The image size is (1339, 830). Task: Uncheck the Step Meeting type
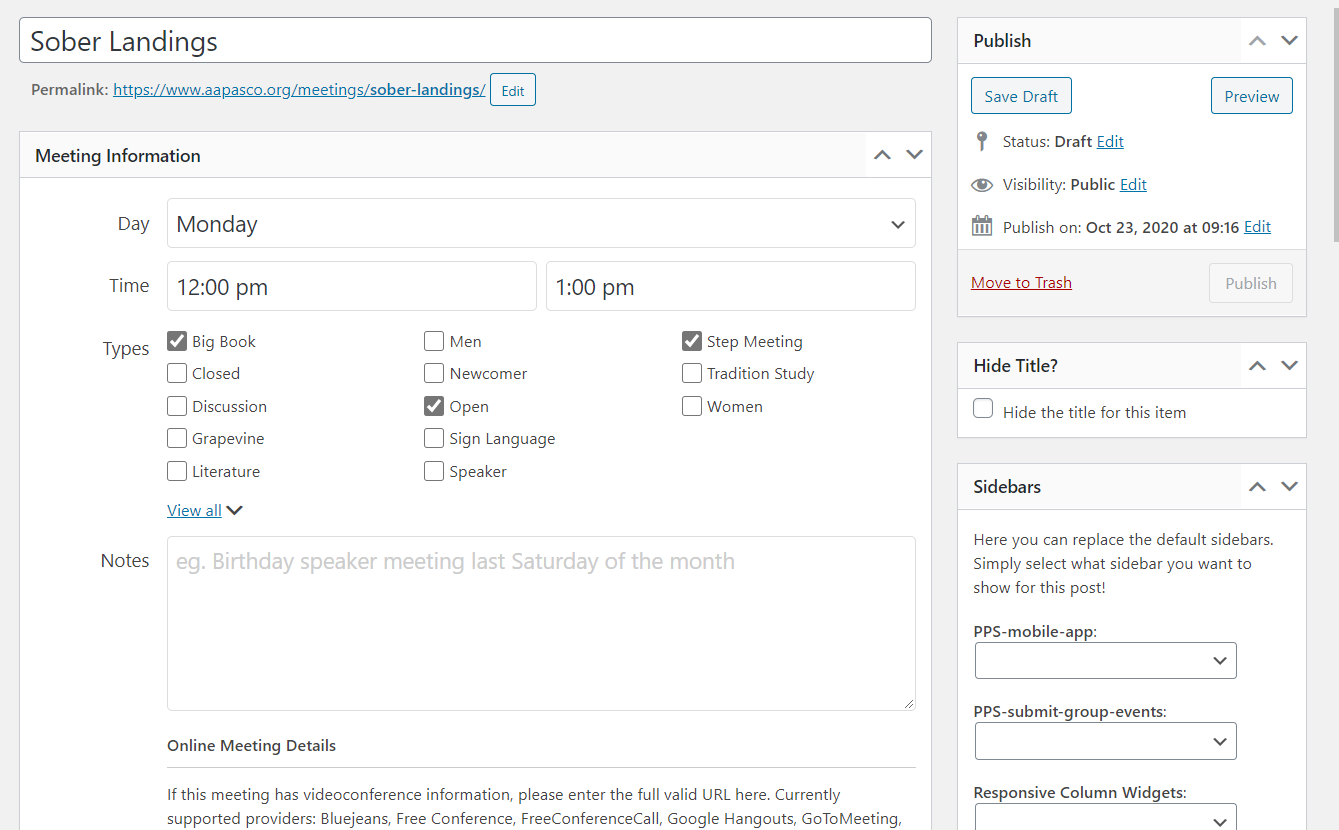click(x=692, y=341)
